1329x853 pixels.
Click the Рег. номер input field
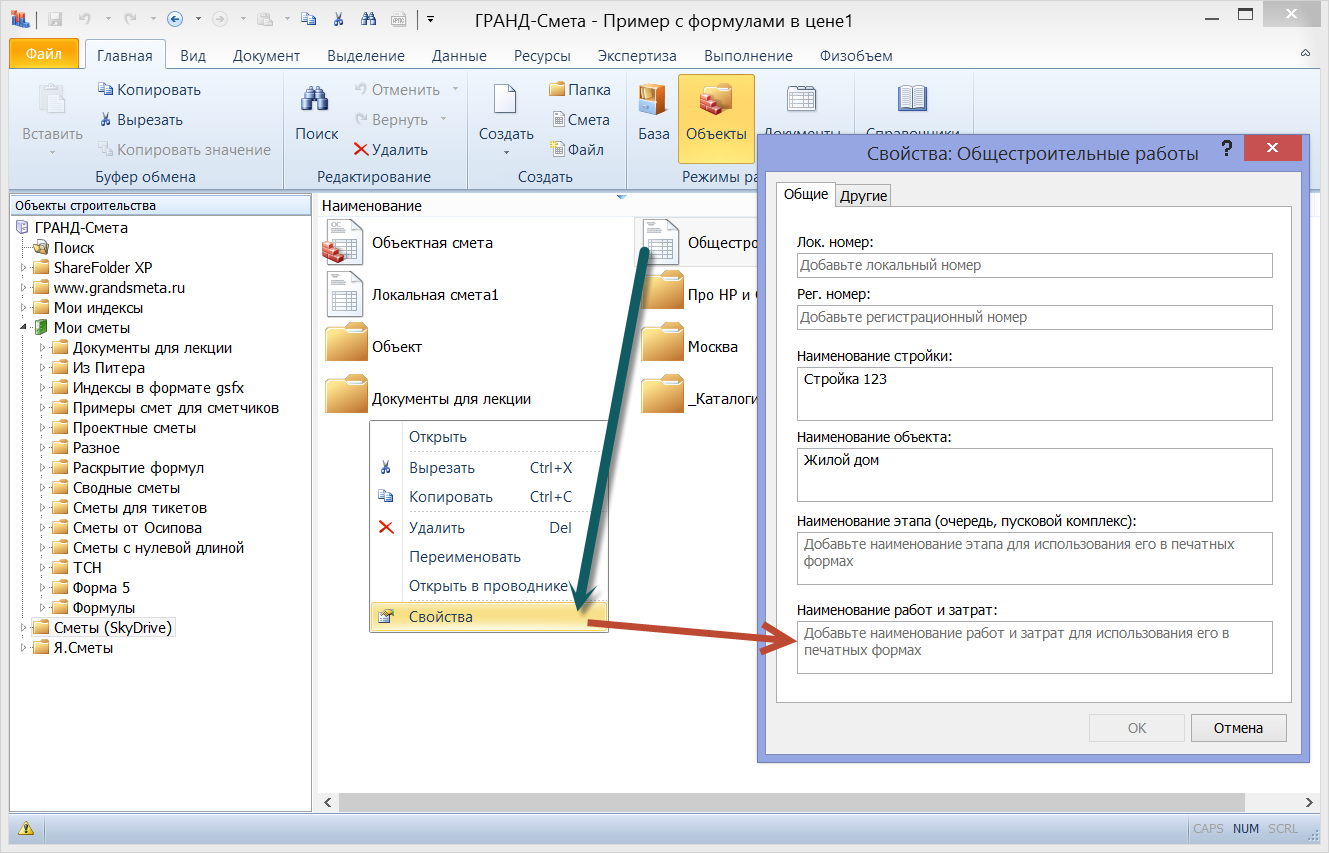(x=1034, y=317)
